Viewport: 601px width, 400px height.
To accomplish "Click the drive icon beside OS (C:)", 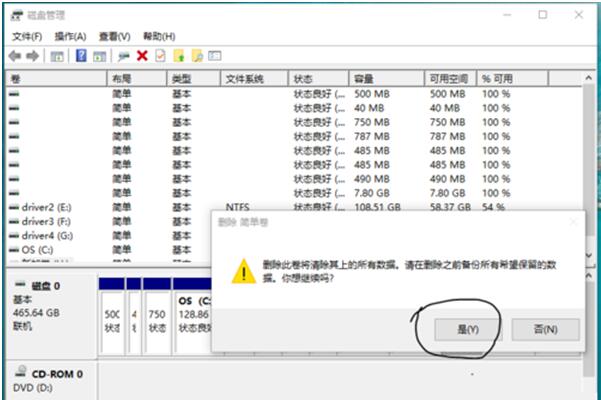I will 14,250.
